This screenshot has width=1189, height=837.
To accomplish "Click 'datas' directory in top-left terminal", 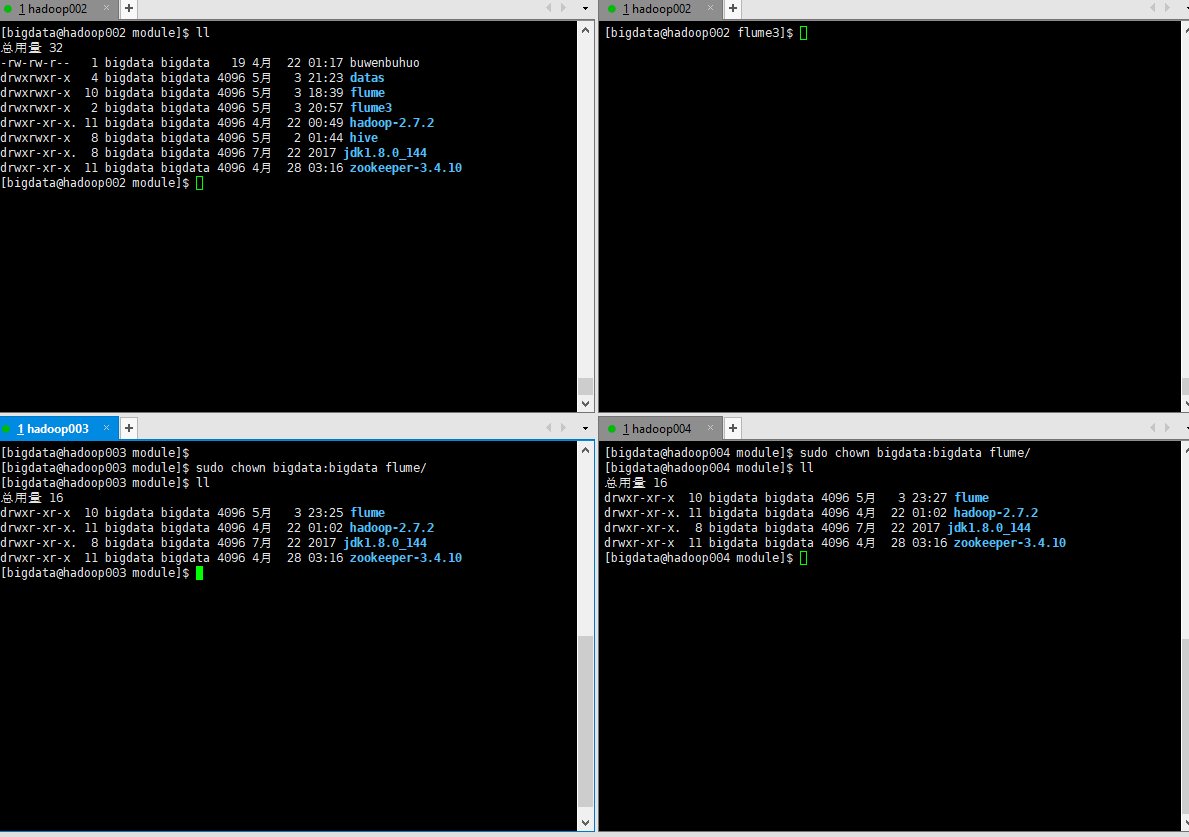I will pyautogui.click(x=367, y=78).
